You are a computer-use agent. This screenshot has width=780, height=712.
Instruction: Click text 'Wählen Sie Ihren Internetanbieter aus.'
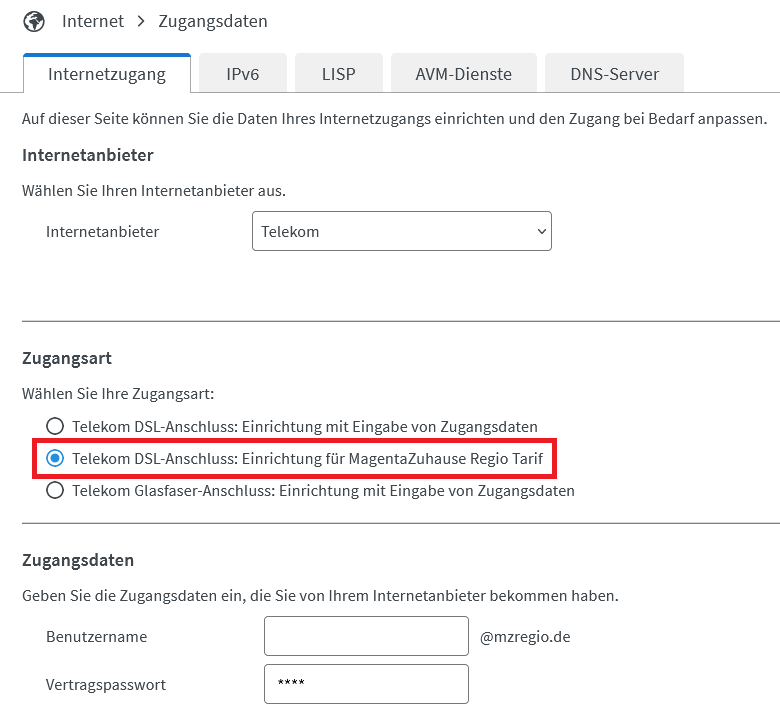click(154, 191)
